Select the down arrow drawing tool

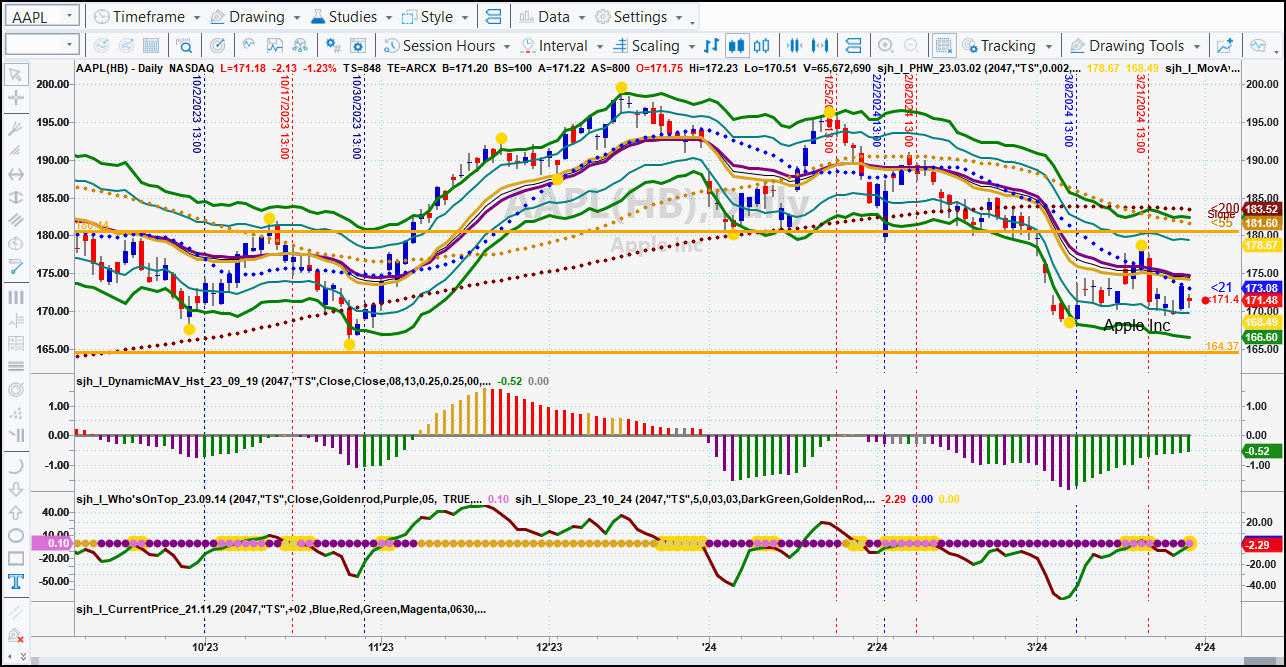click(x=15, y=490)
